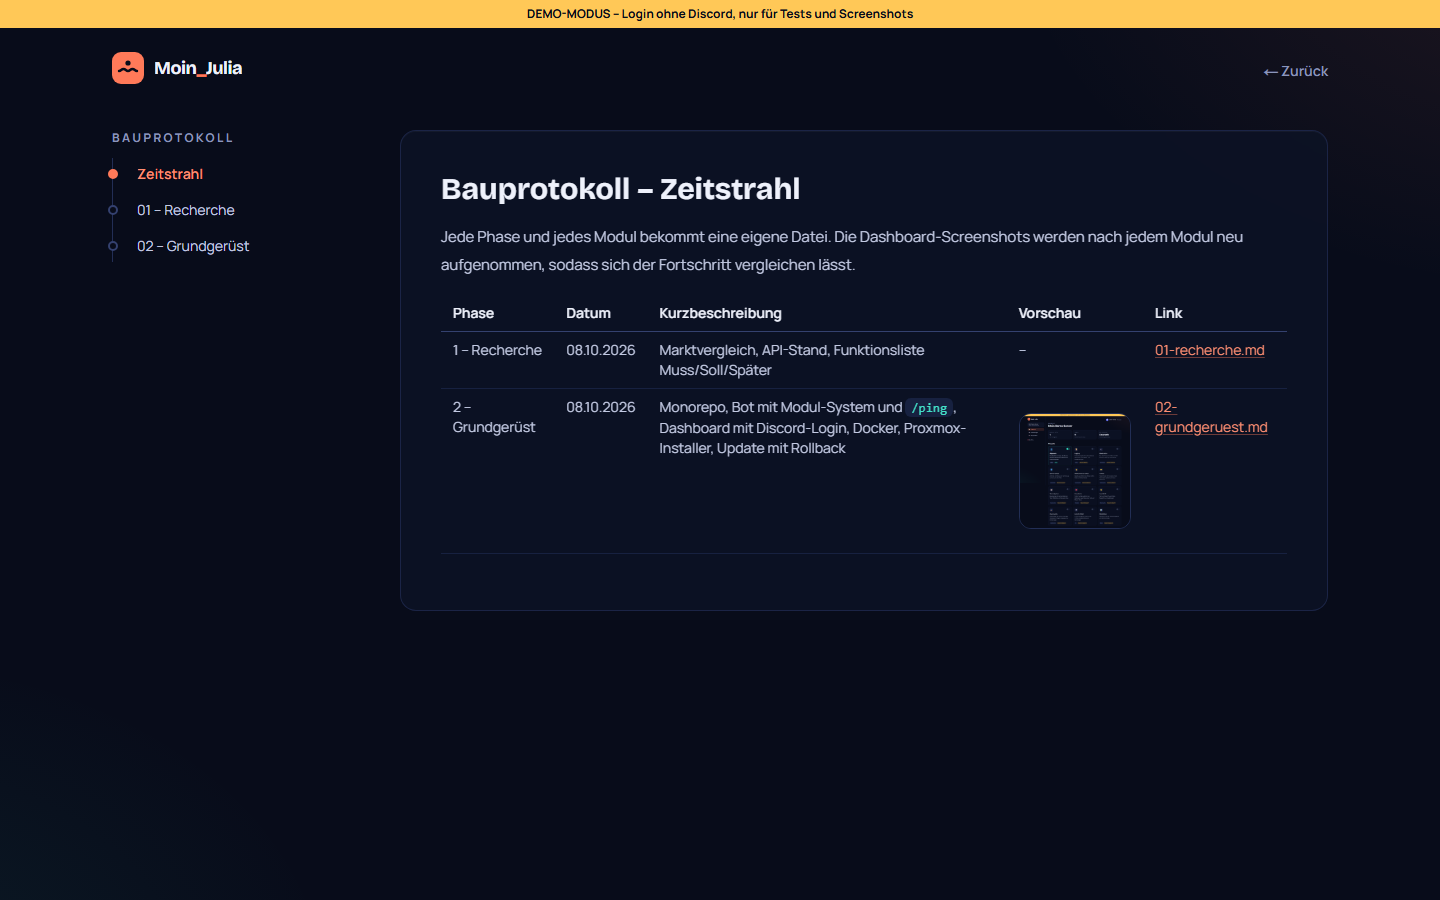Click the date in the Grundgerüst row
The image size is (1440, 900).
(x=601, y=407)
